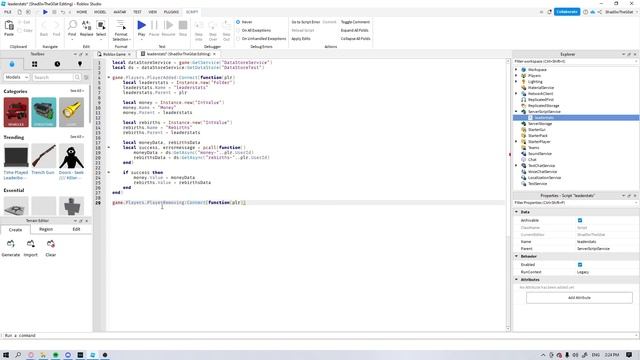Select StarterGui in Explorer
This screenshot has width=640, height=360.
(537, 130)
